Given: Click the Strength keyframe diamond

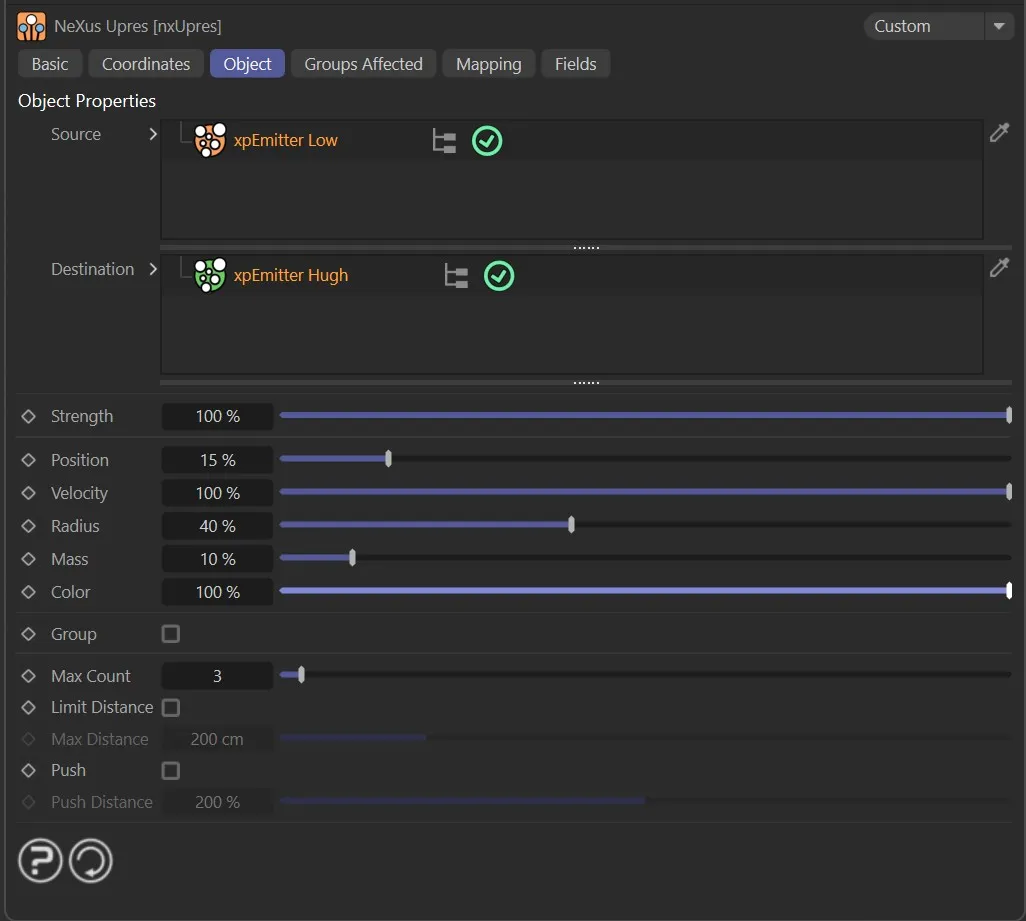Looking at the screenshot, I should tap(29, 416).
